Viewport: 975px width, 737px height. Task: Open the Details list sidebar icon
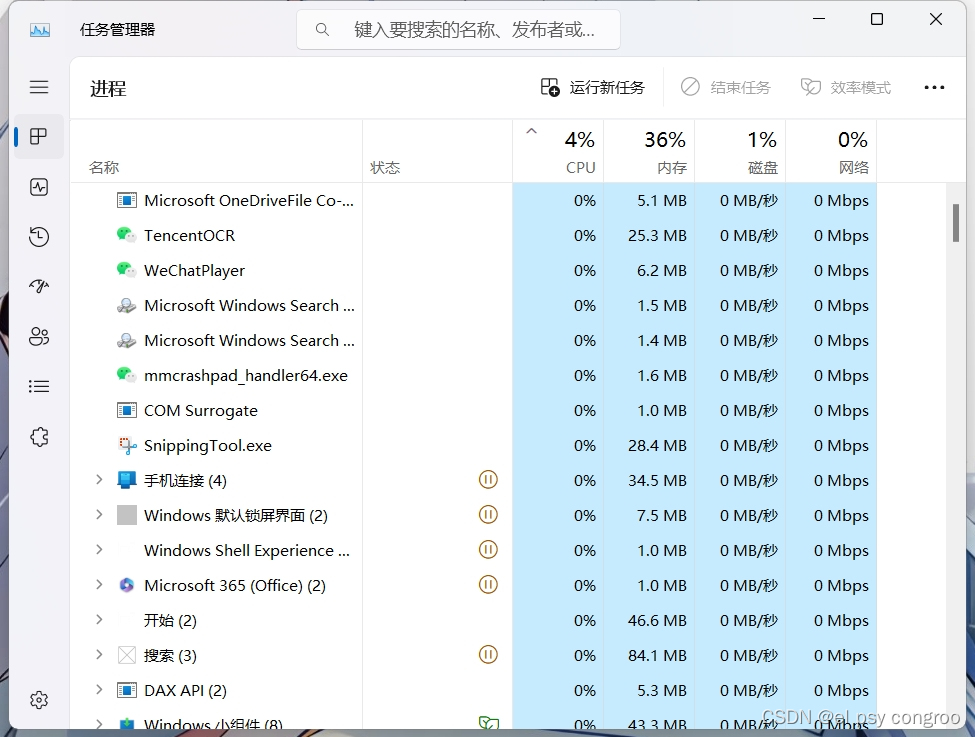(39, 386)
